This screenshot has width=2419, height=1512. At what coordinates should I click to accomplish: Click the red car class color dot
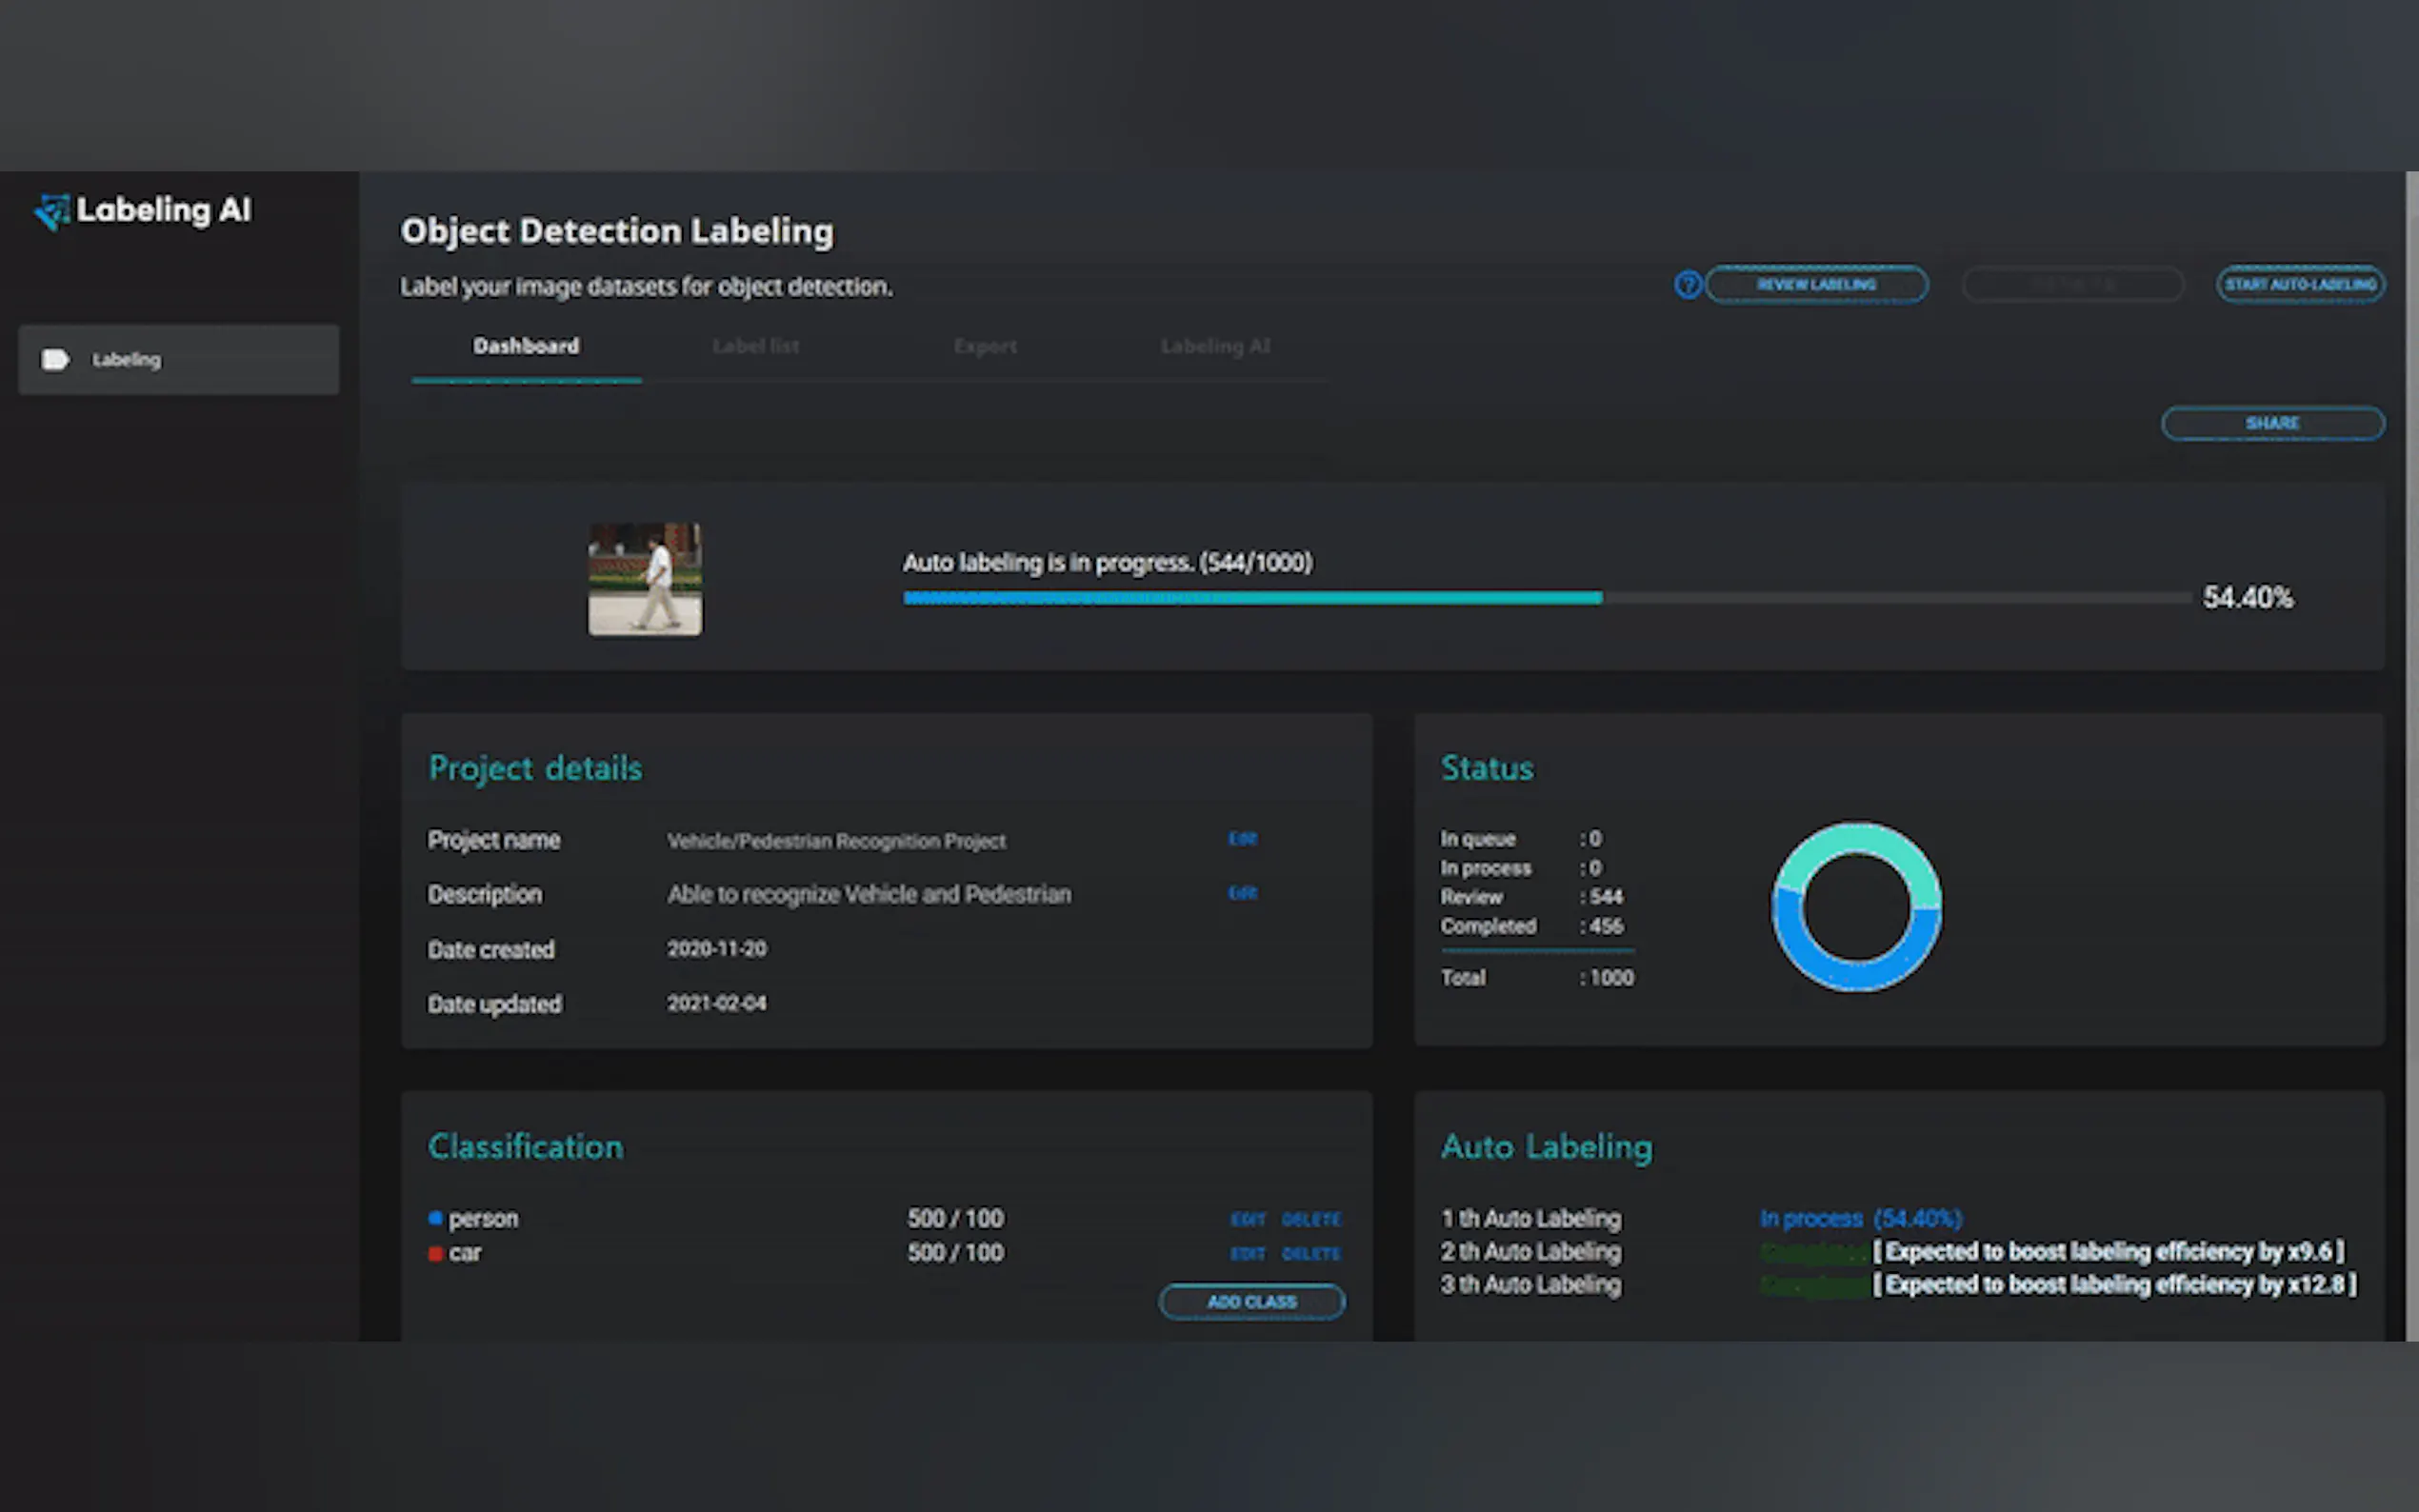(435, 1253)
